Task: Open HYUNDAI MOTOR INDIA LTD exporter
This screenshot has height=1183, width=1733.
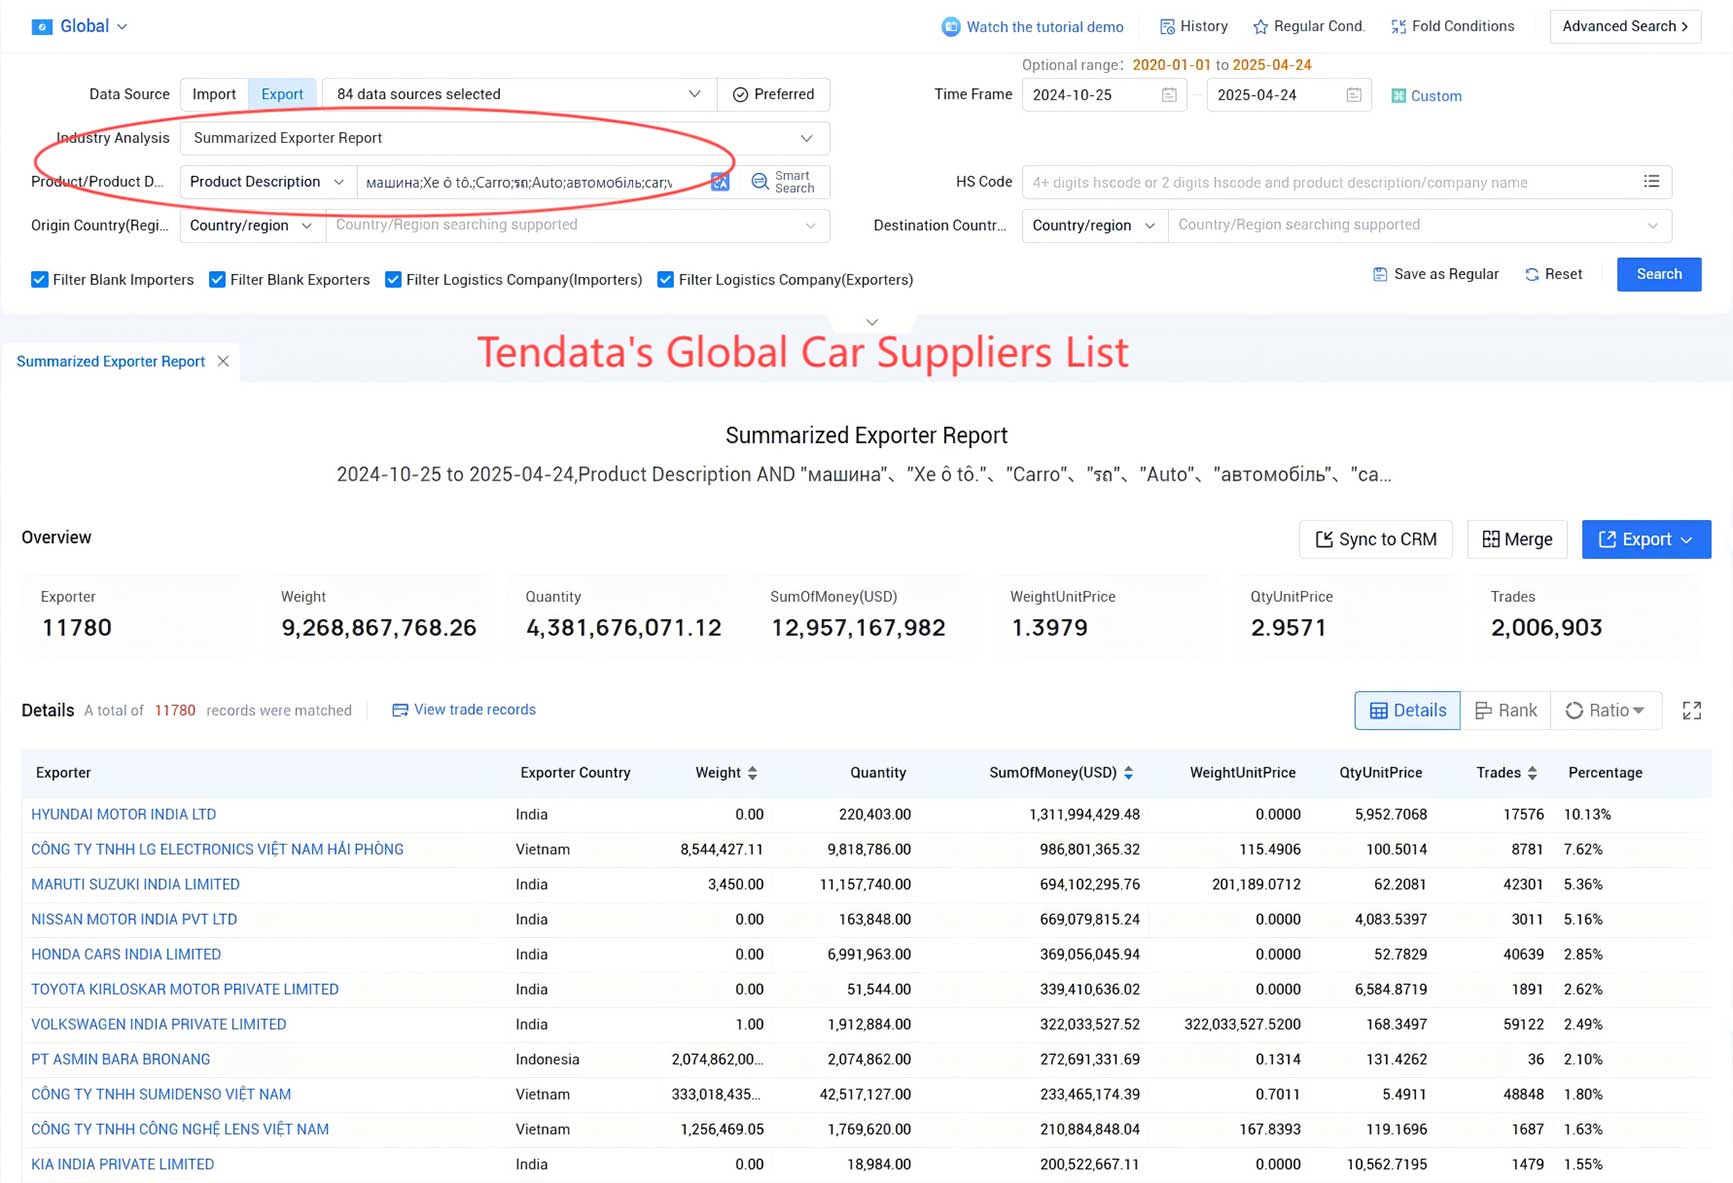Action: click(x=123, y=815)
